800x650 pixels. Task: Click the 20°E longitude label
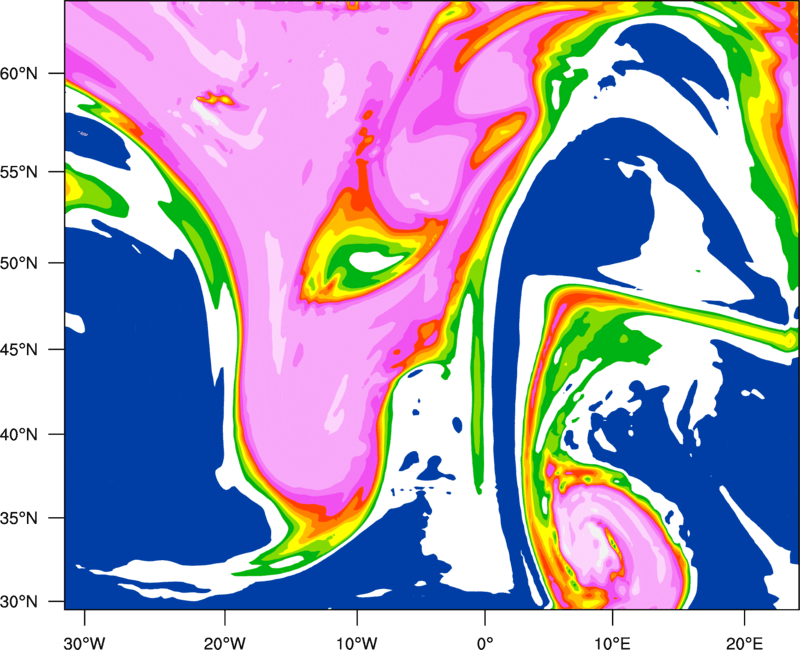coord(744,643)
